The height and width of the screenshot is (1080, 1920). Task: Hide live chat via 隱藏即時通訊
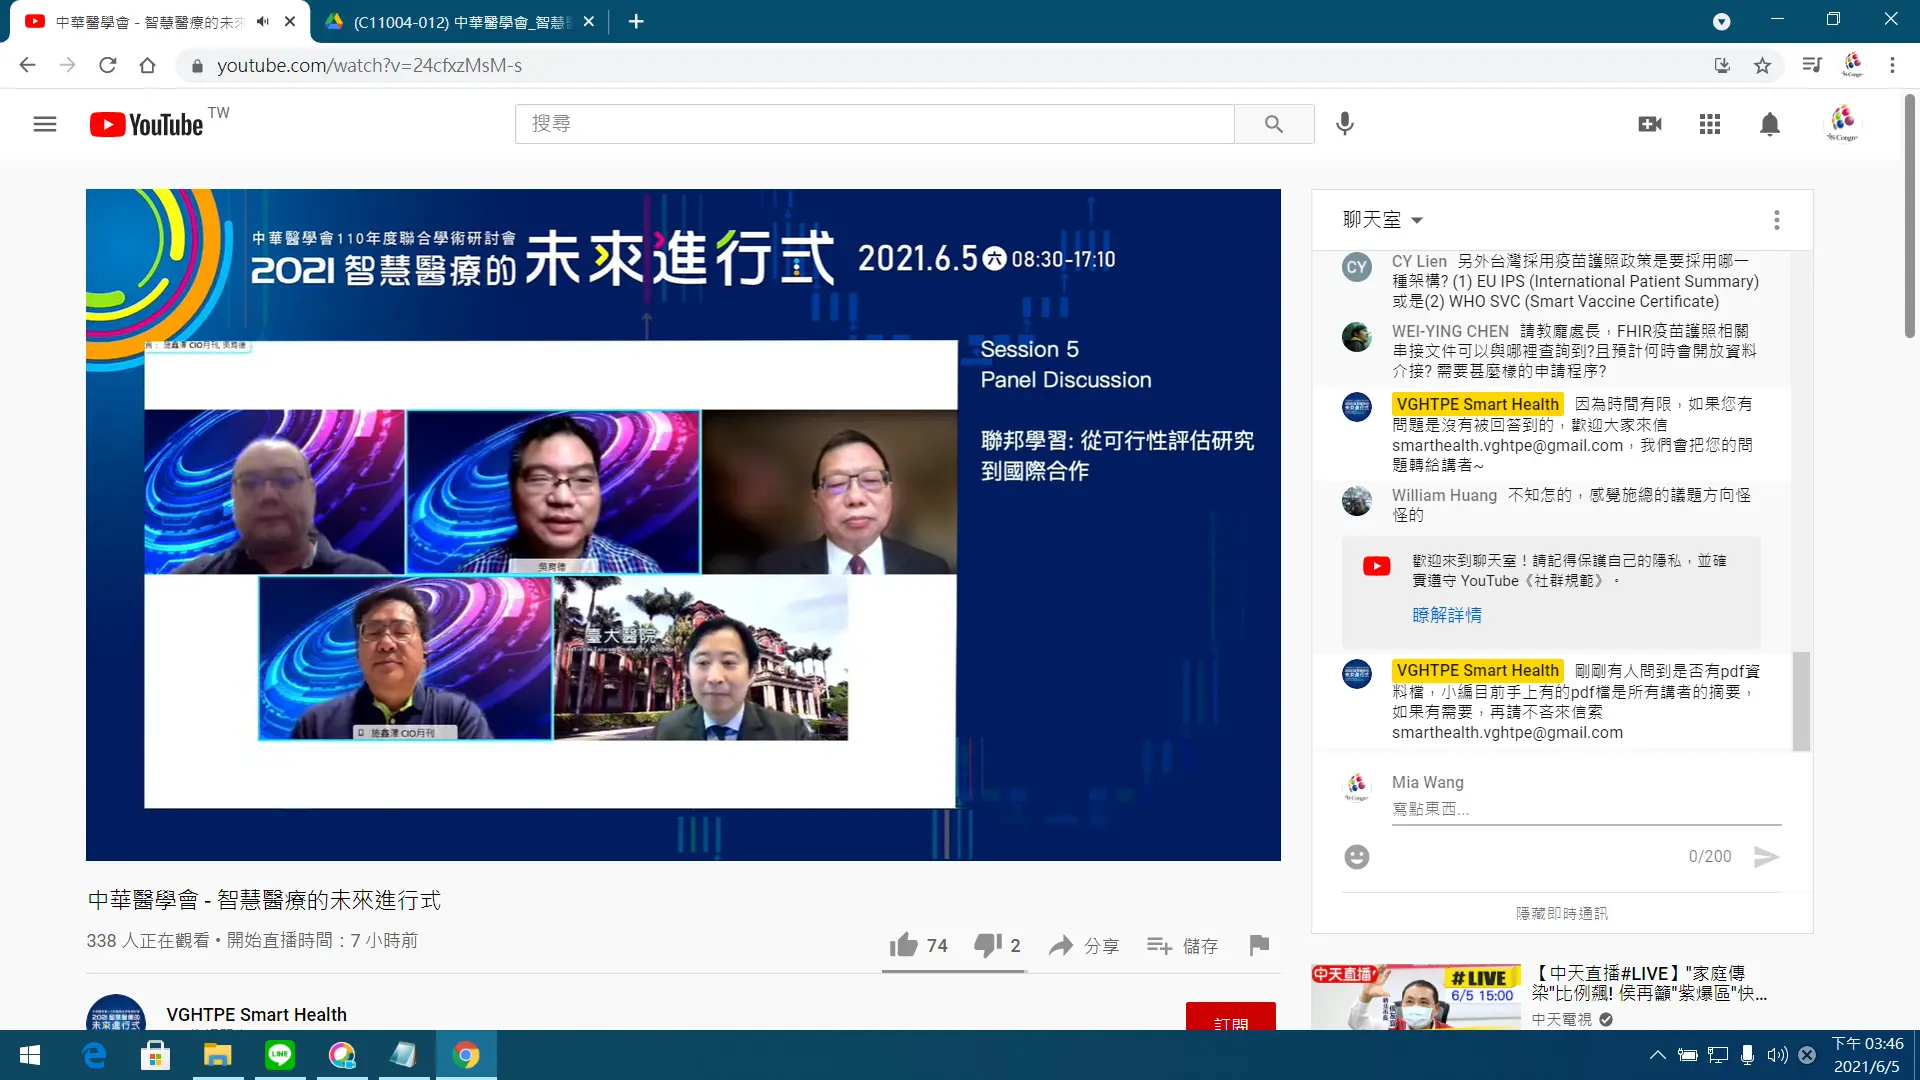[1561, 912]
